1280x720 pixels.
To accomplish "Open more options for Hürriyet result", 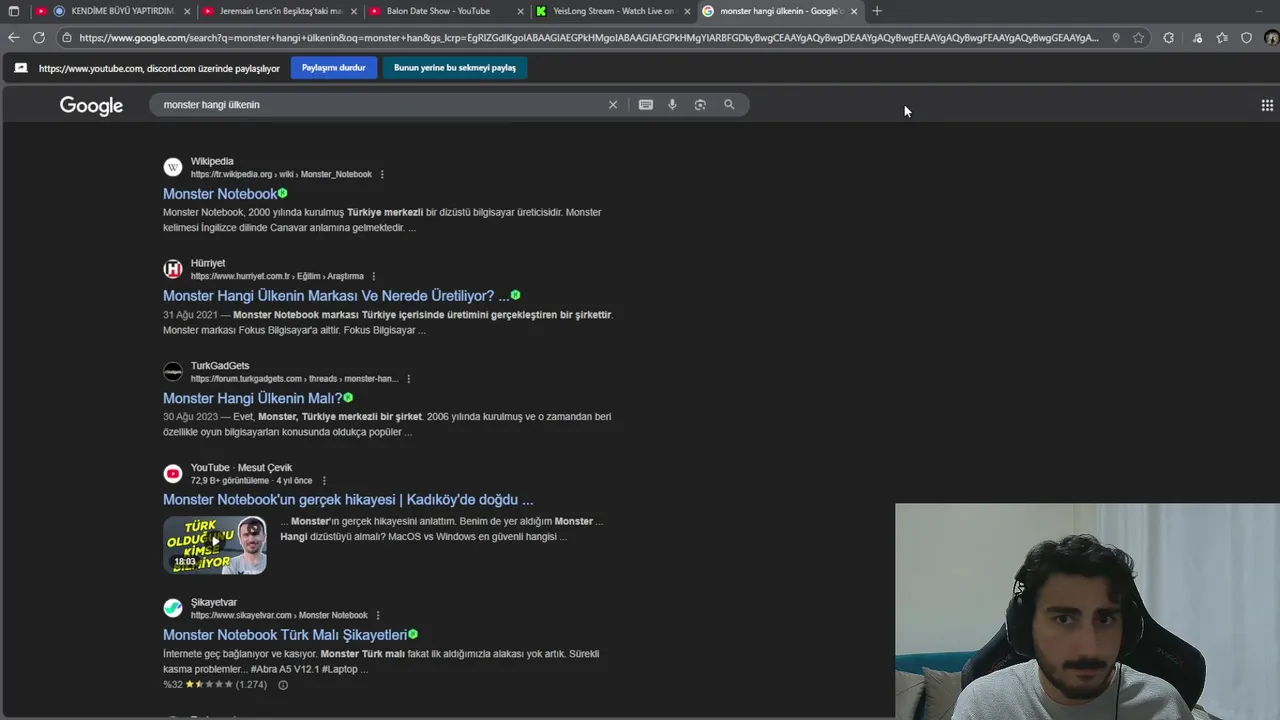I will click(374, 276).
